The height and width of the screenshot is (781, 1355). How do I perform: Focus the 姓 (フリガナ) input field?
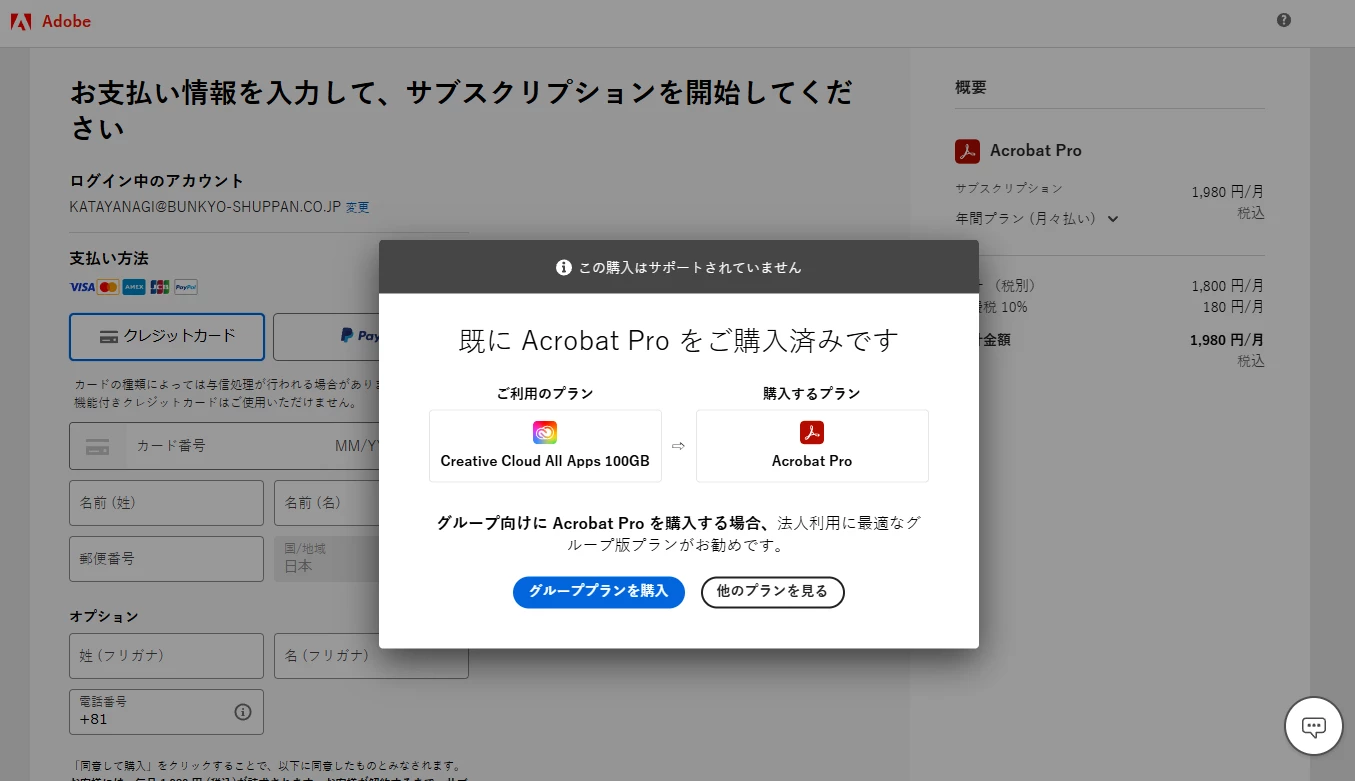(167, 656)
